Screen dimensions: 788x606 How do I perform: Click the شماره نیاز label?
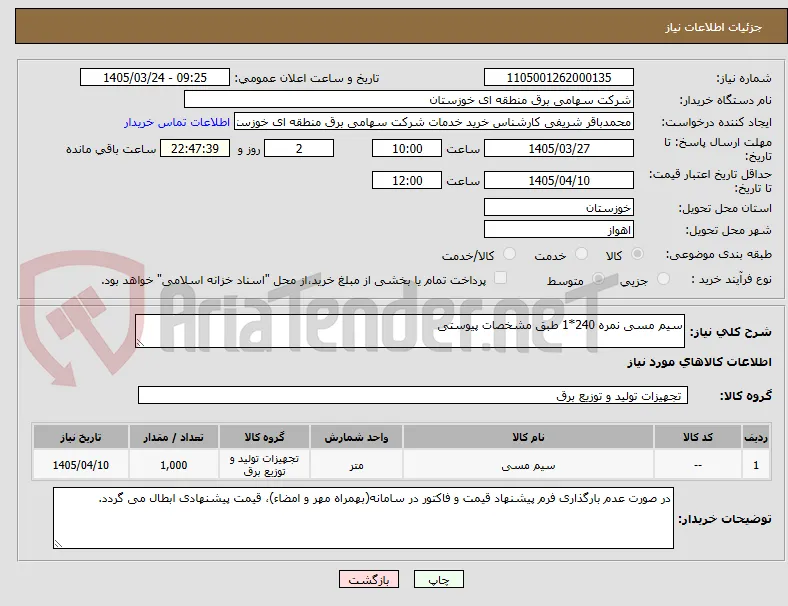(x=744, y=78)
